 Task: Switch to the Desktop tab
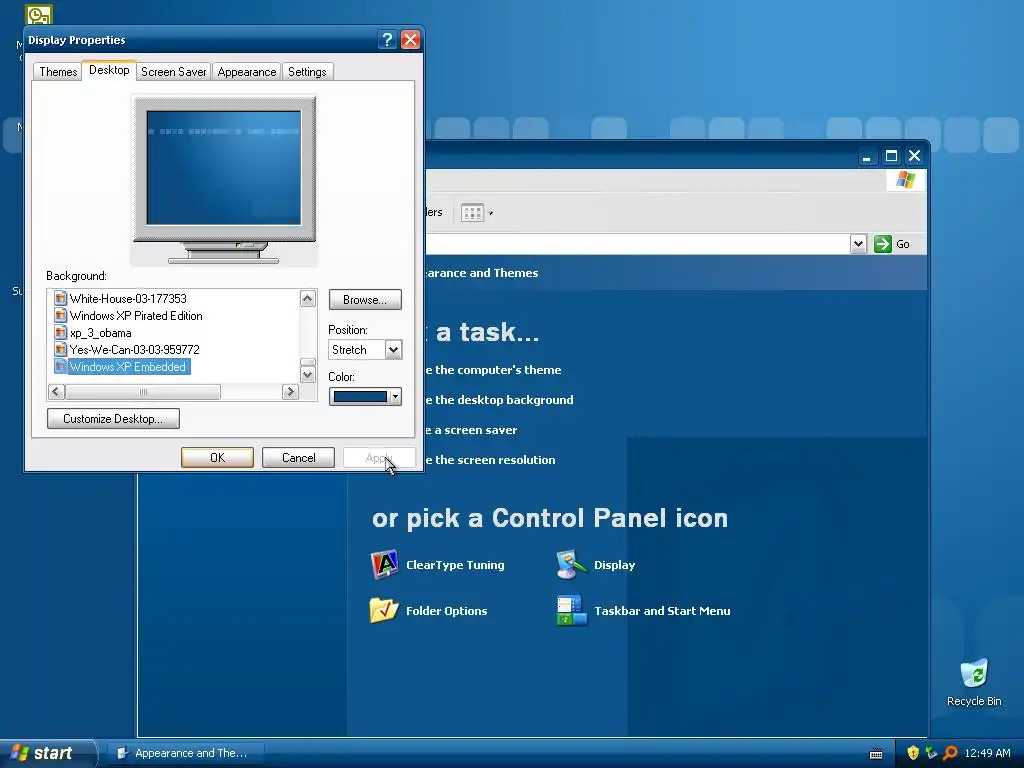[109, 70]
